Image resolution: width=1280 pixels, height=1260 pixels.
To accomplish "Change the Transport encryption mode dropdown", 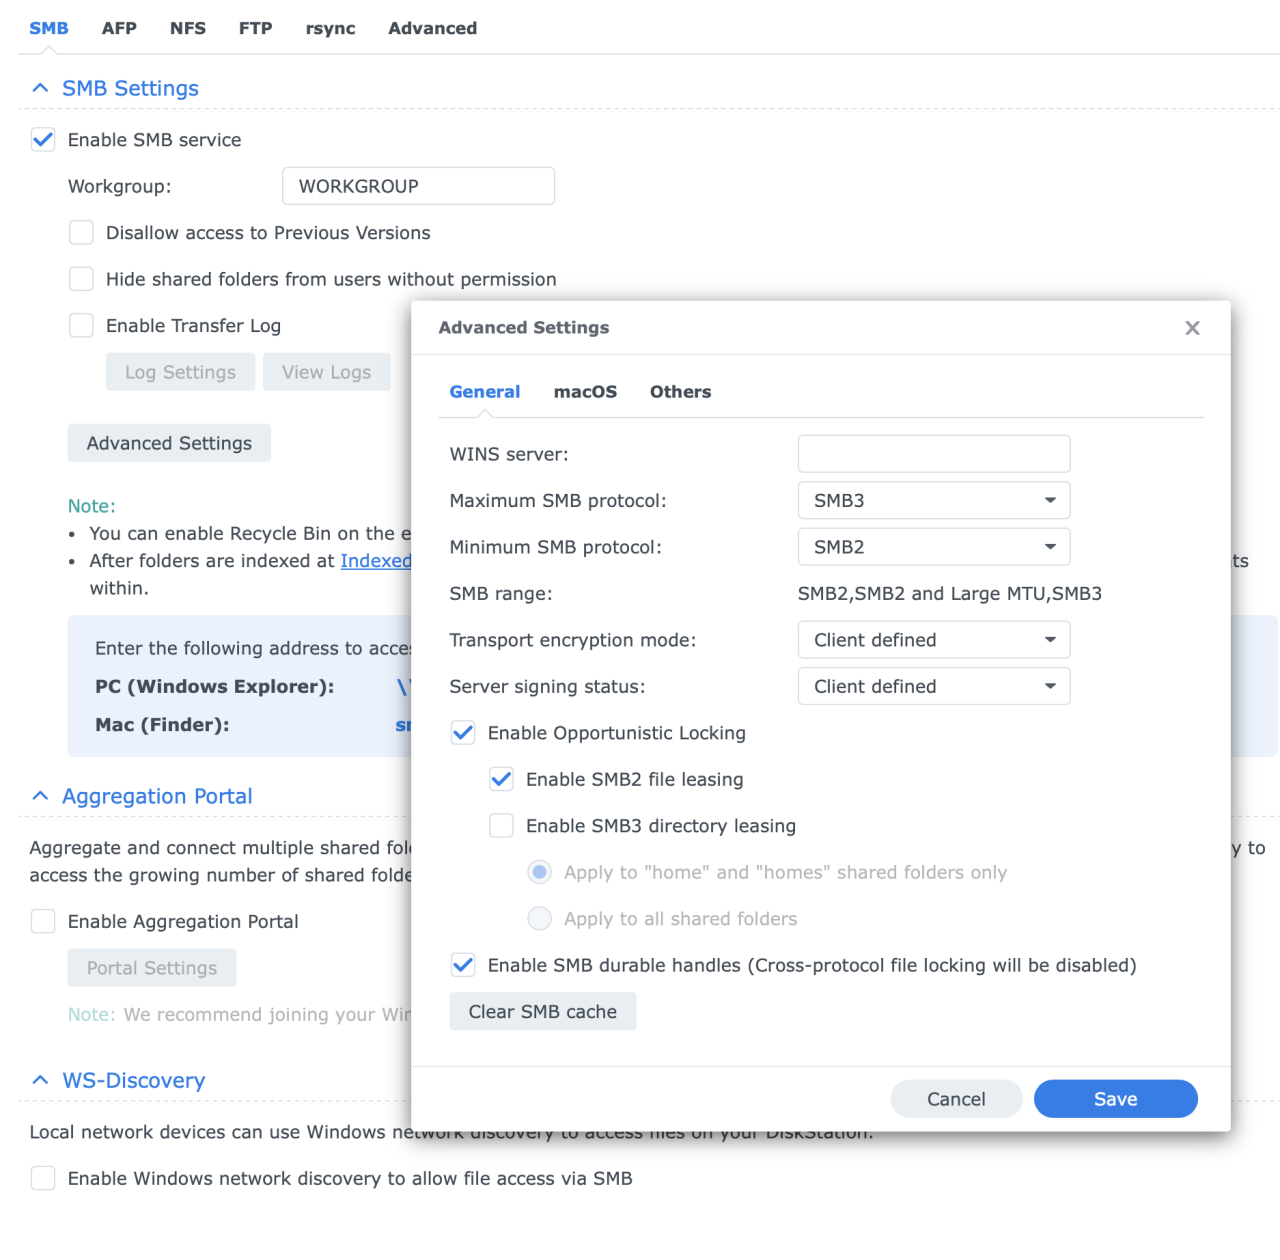I will (1049, 639).
